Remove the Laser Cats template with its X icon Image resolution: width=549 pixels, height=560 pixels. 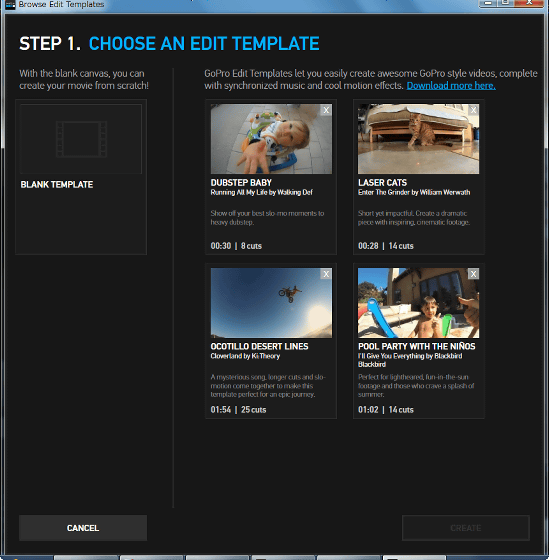coord(473,110)
